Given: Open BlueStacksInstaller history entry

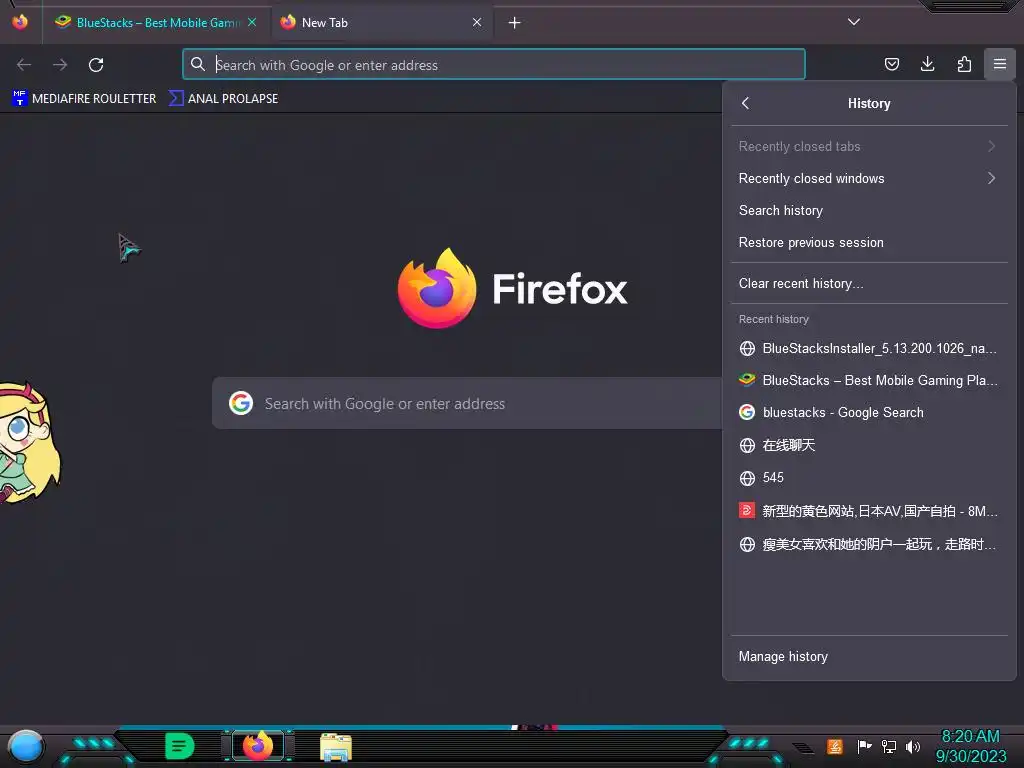Looking at the screenshot, I should pyautogui.click(x=869, y=348).
